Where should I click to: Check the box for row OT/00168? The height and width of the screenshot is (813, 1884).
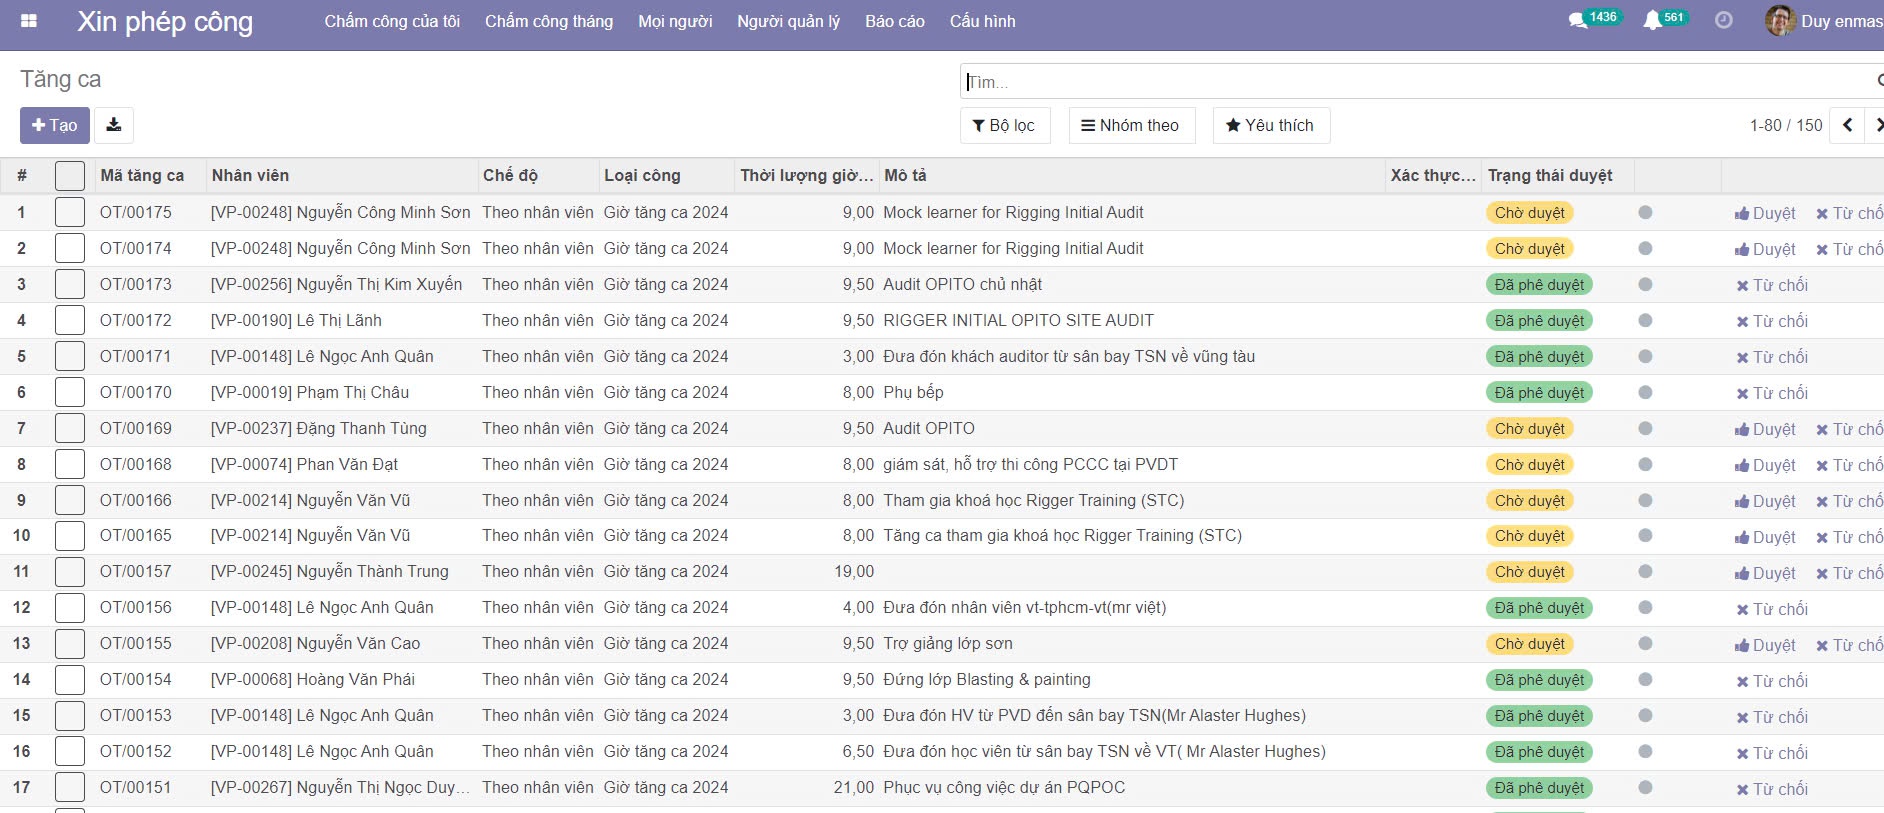[70, 465]
